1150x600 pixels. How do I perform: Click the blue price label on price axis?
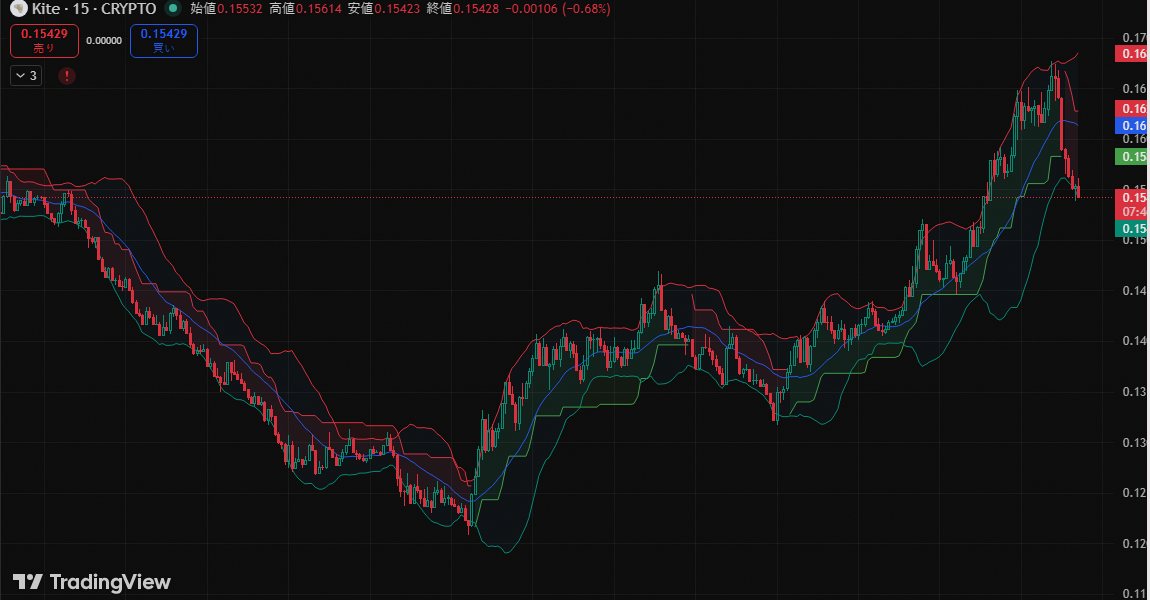(1132, 126)
